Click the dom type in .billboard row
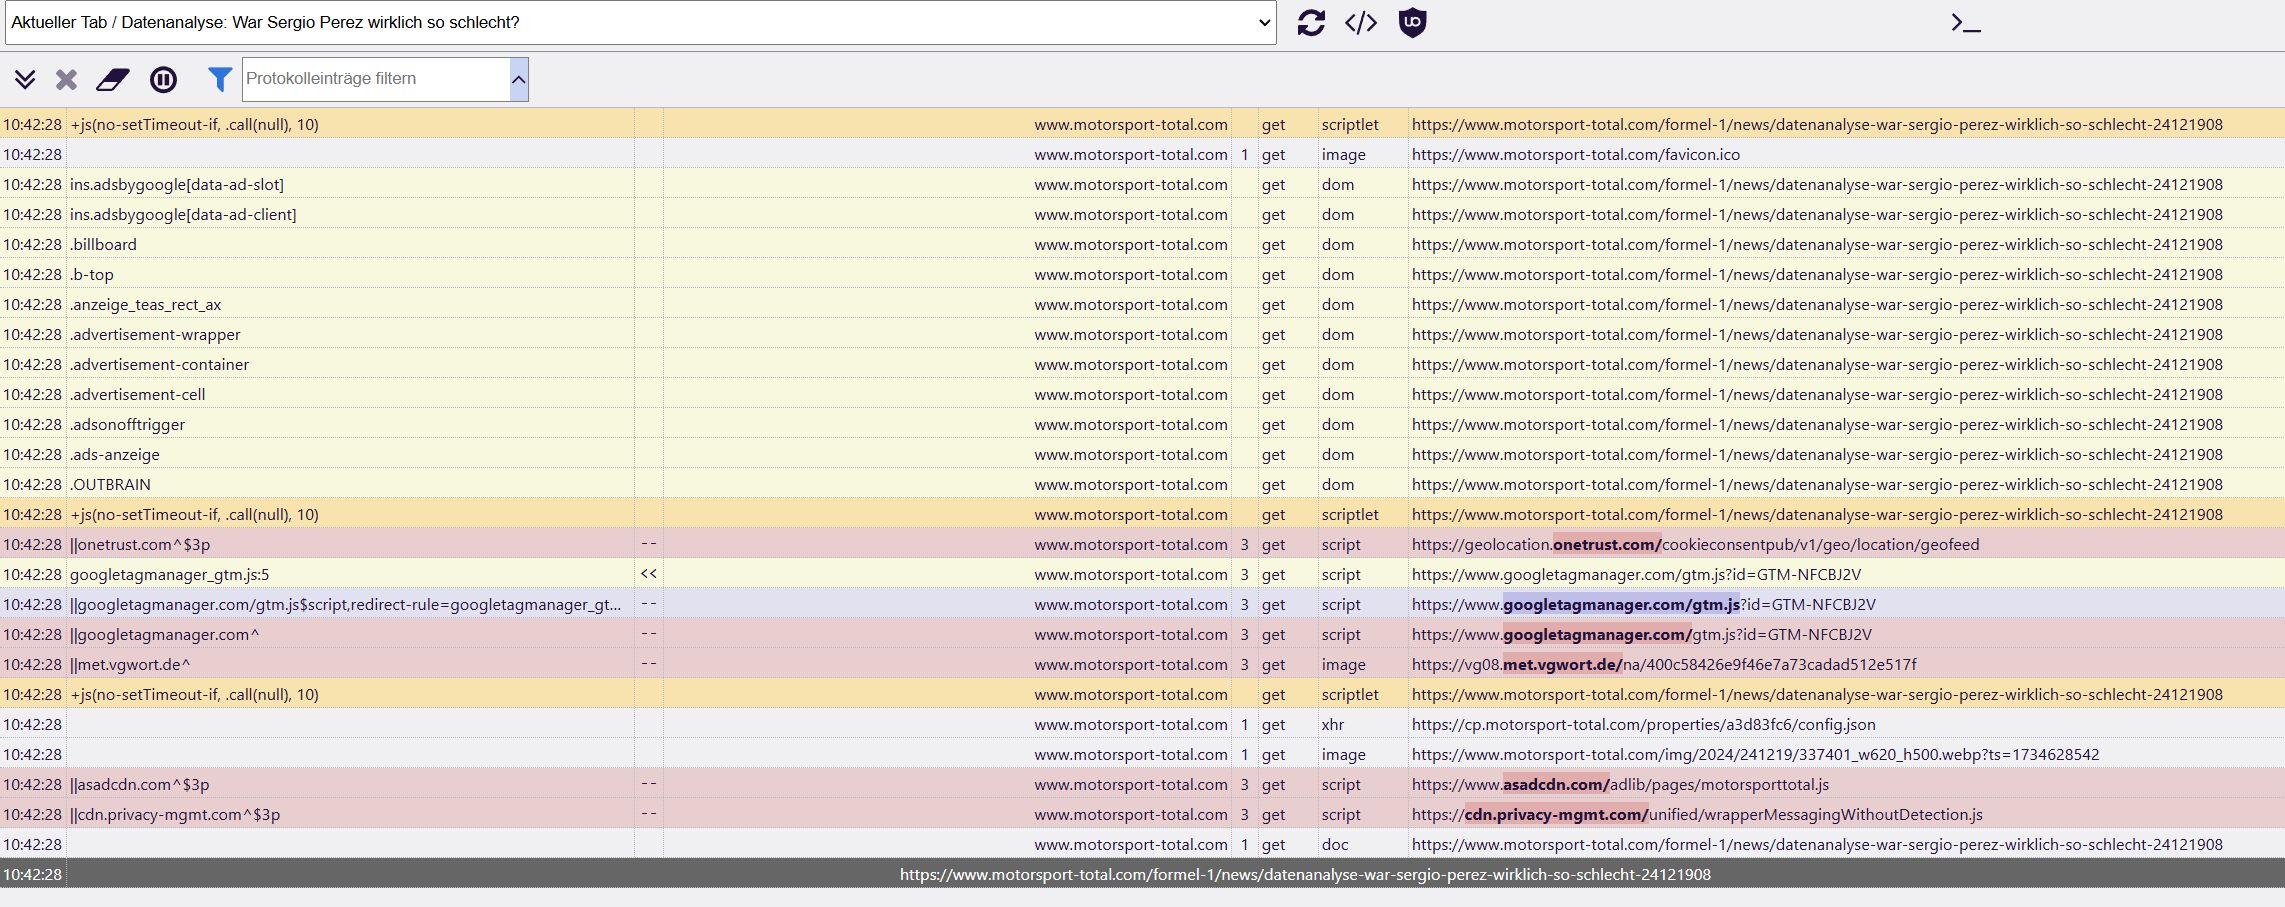The width and height of the screenshot is (2285, 907). pyautogui.click(x=1338, y=244)
